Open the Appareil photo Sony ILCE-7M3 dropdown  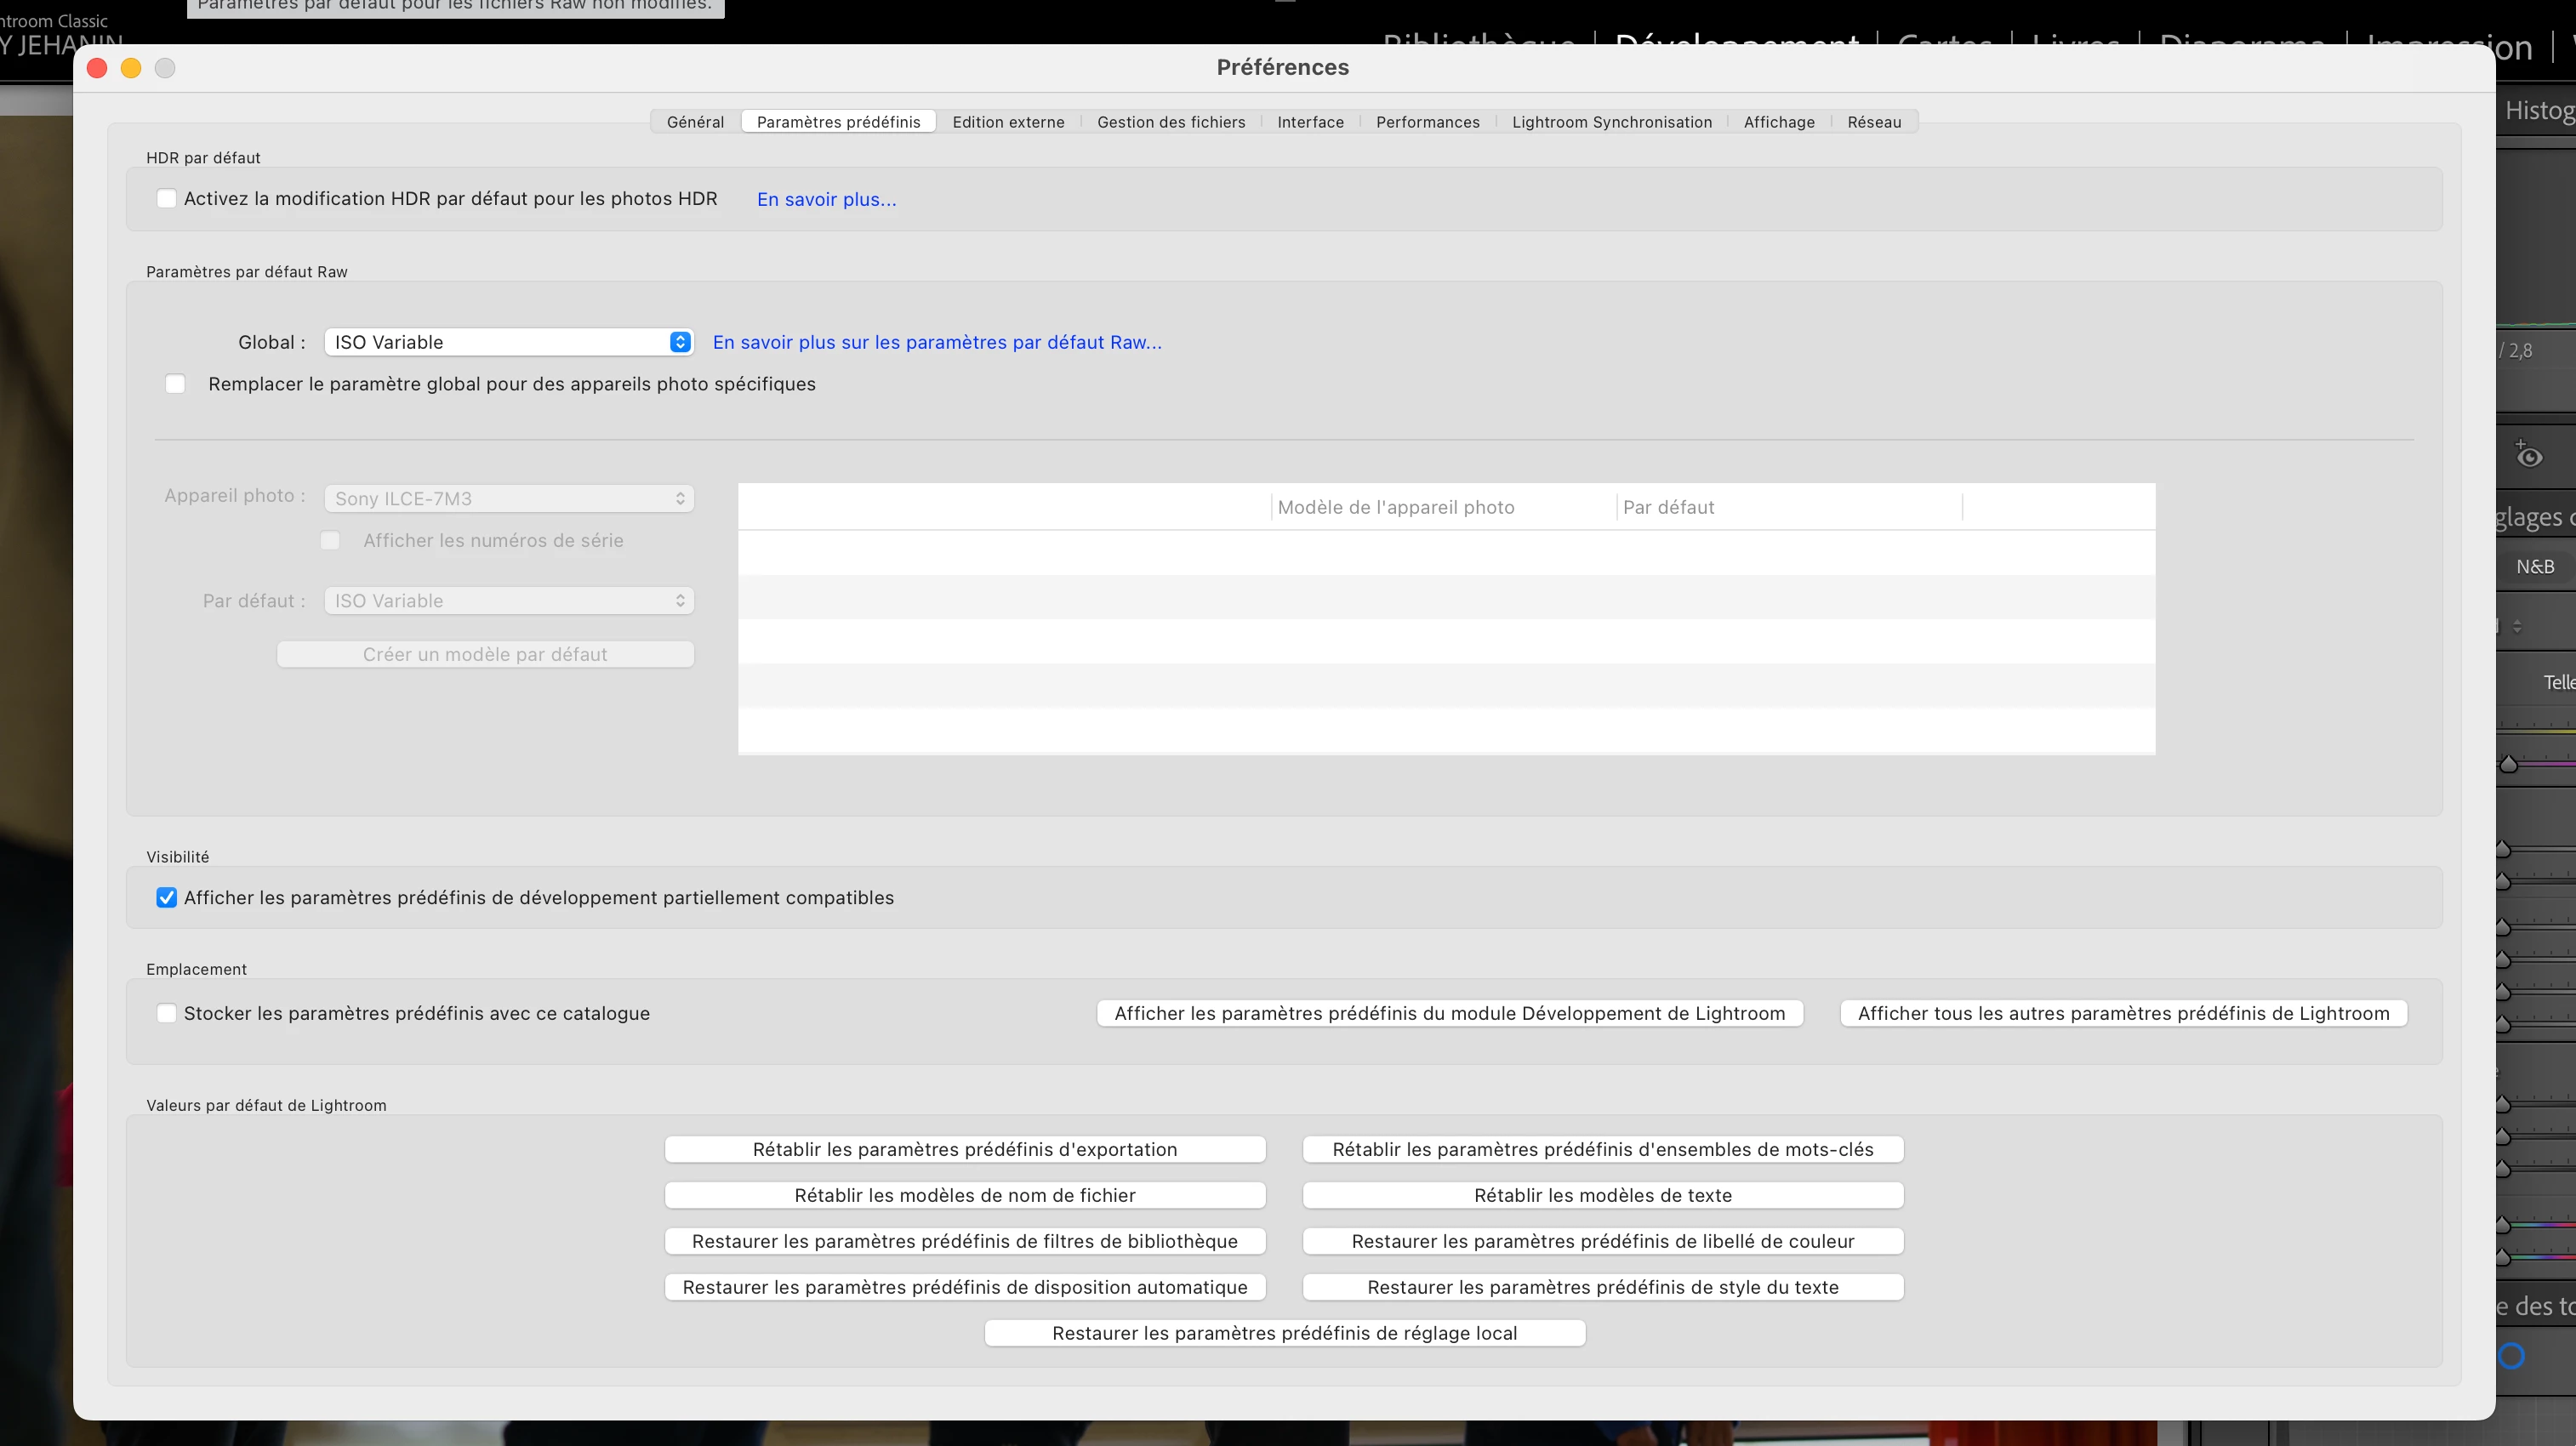(x=508, y=498)
